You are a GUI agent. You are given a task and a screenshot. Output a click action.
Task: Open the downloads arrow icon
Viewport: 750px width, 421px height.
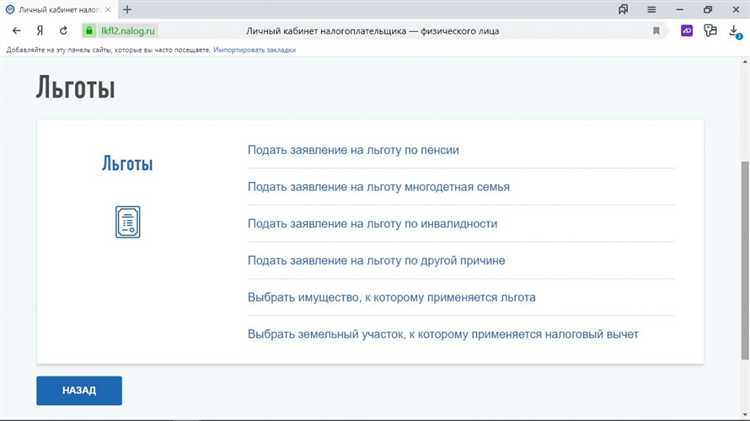(x=734, y=32)
